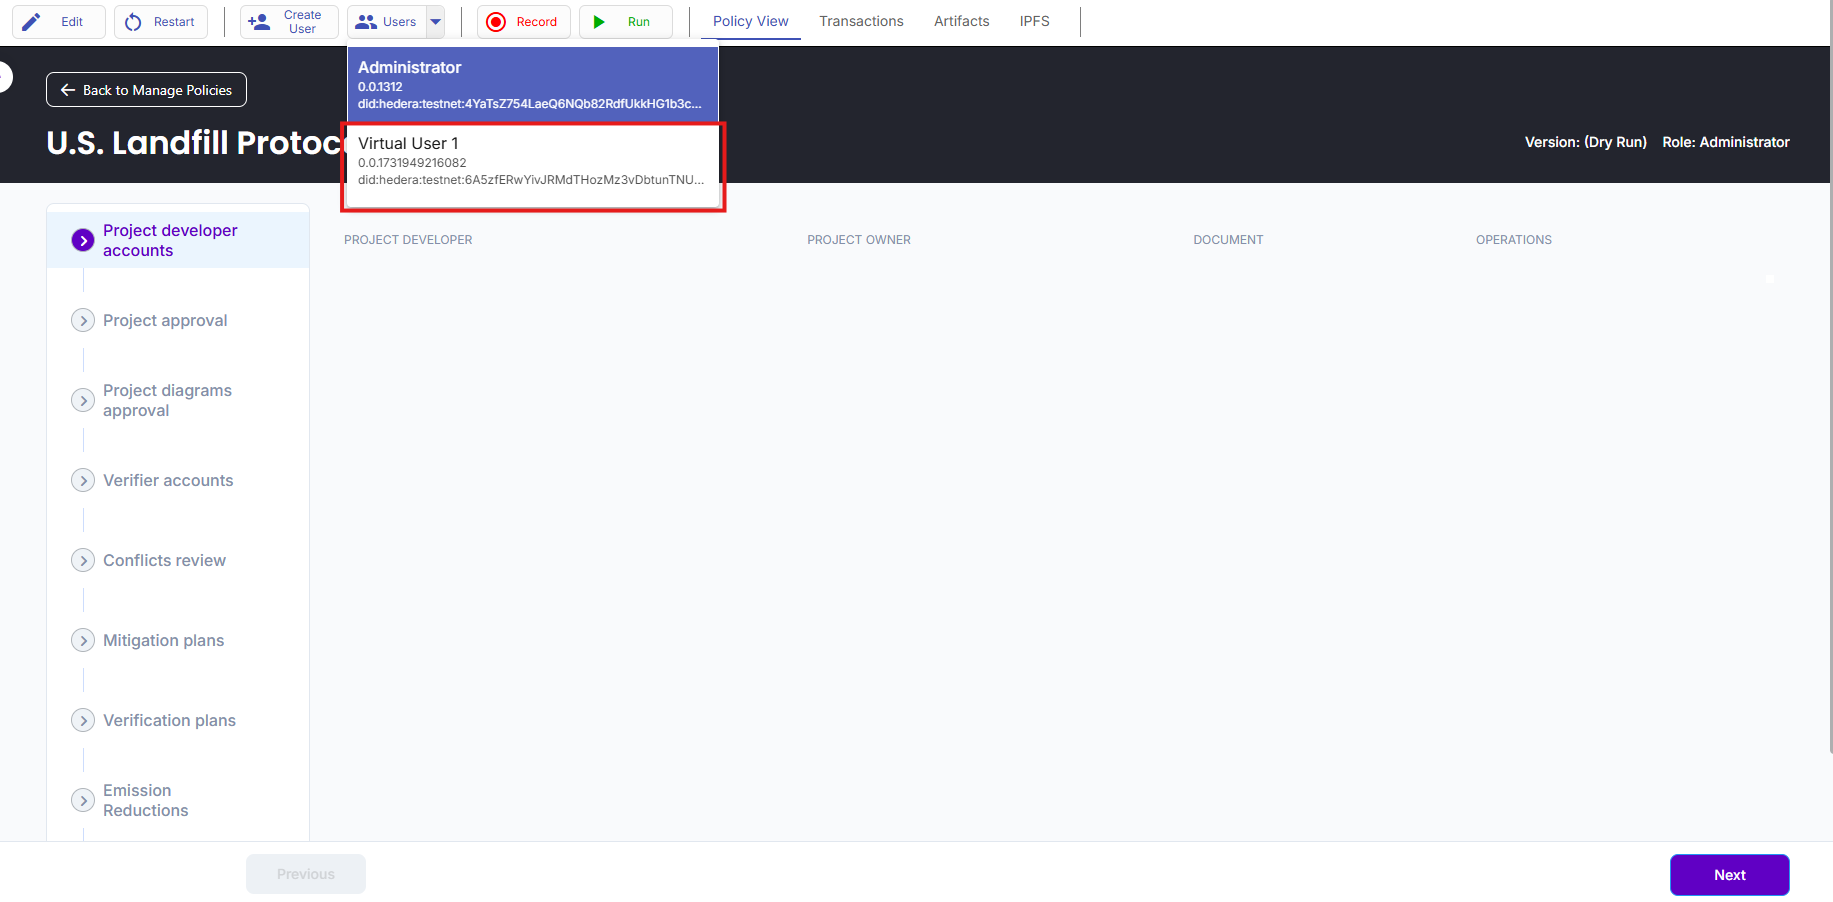Click the Edit pencil icon
This screenshot has height=902, width=1833.
(32, 22)
